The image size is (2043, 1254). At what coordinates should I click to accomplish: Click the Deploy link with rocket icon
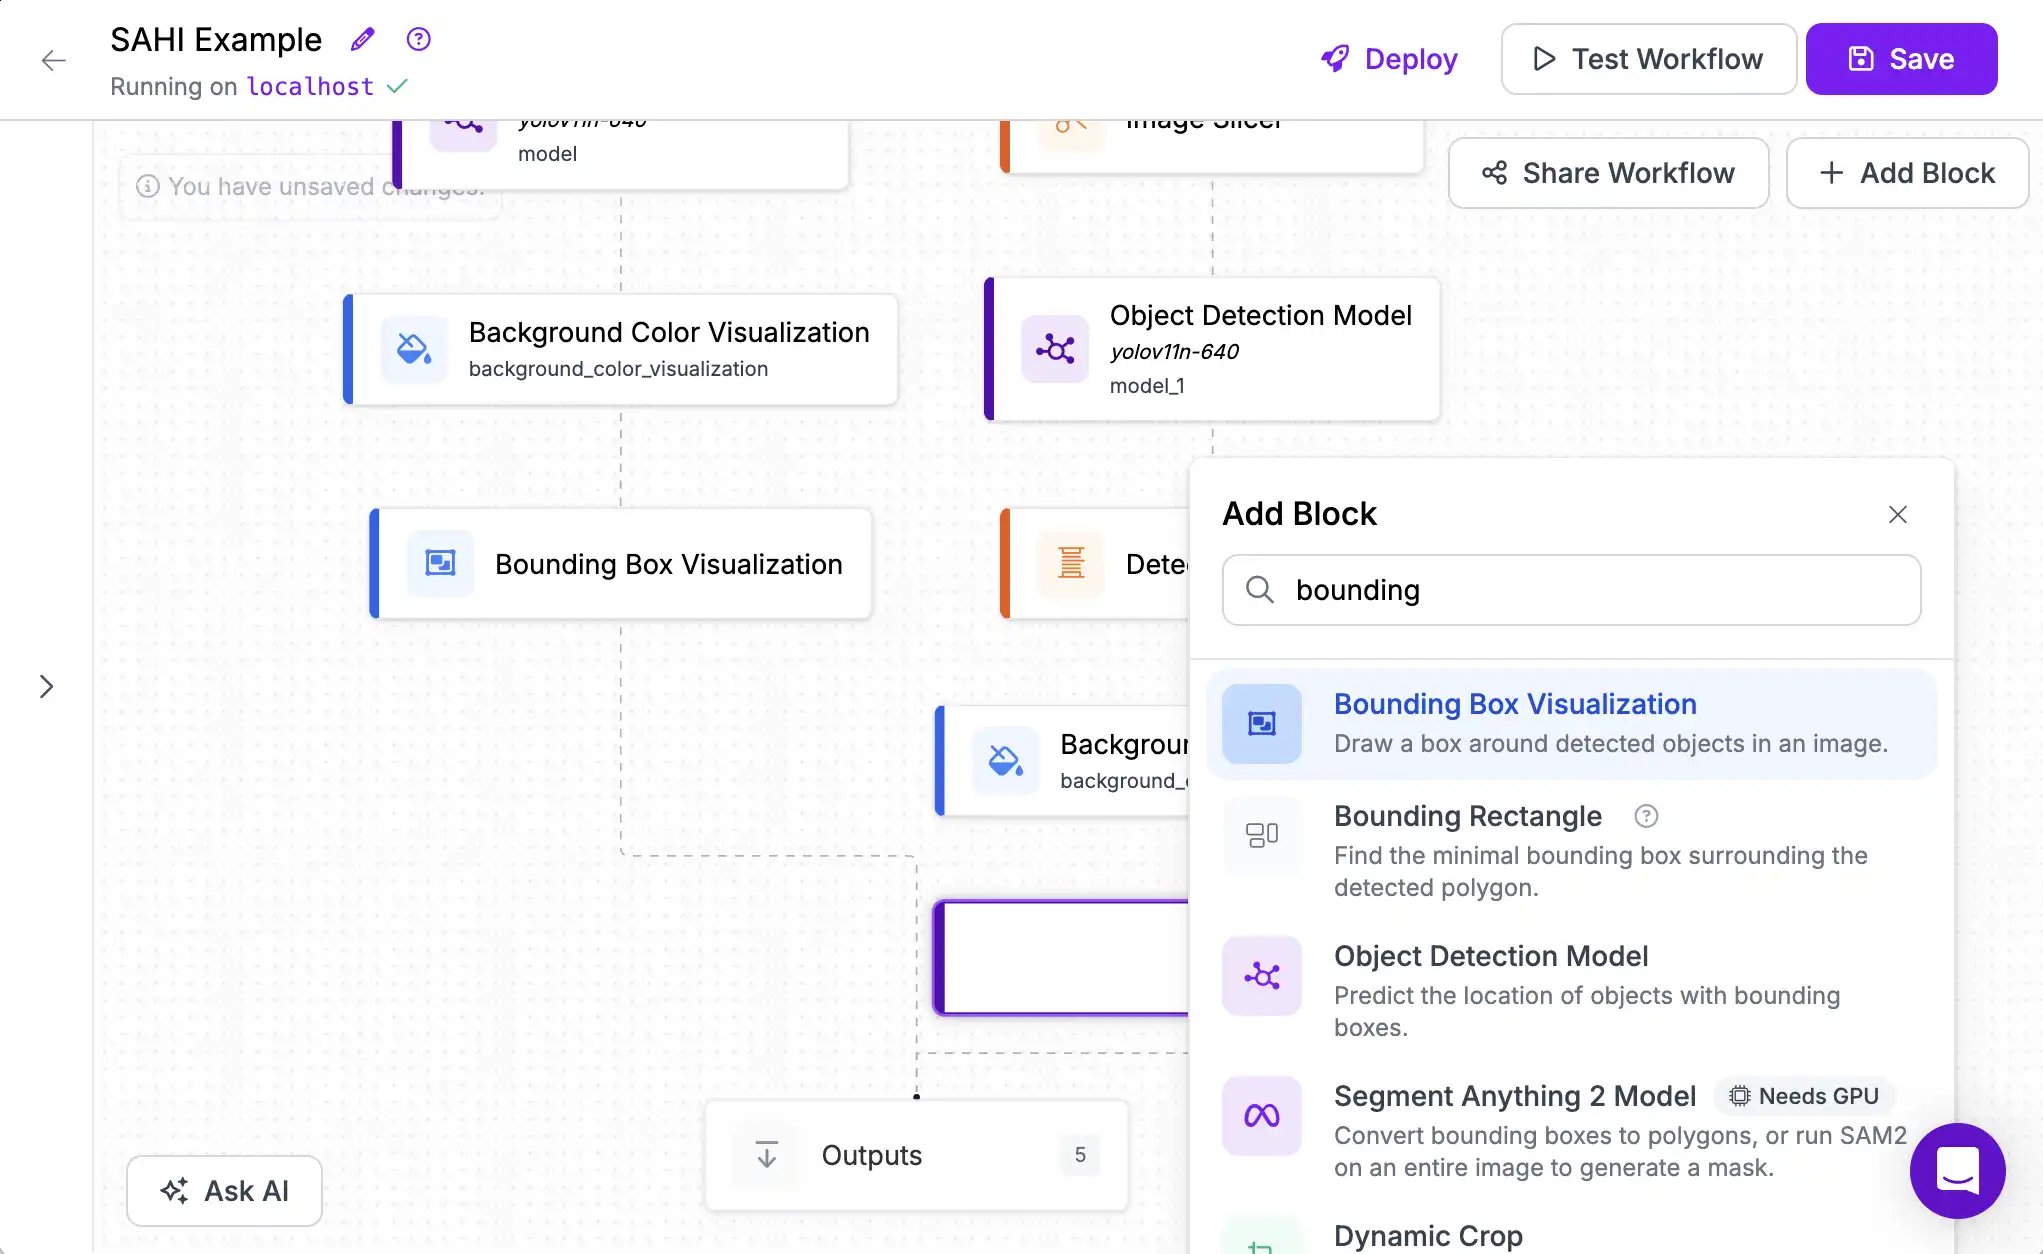click(x=1389, y=59)
